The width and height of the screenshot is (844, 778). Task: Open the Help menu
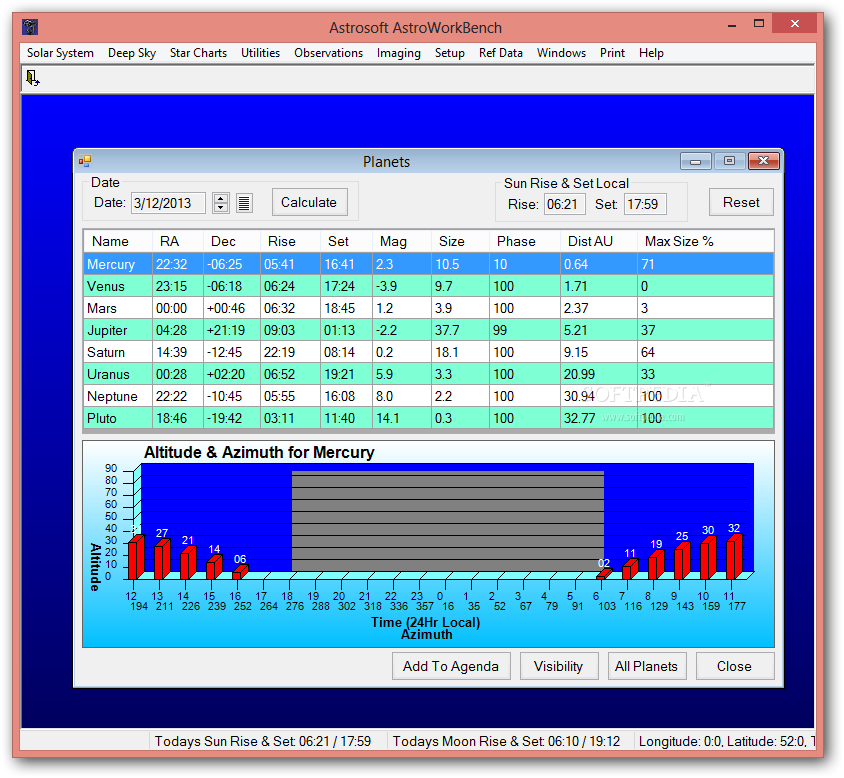coord(651,53)
